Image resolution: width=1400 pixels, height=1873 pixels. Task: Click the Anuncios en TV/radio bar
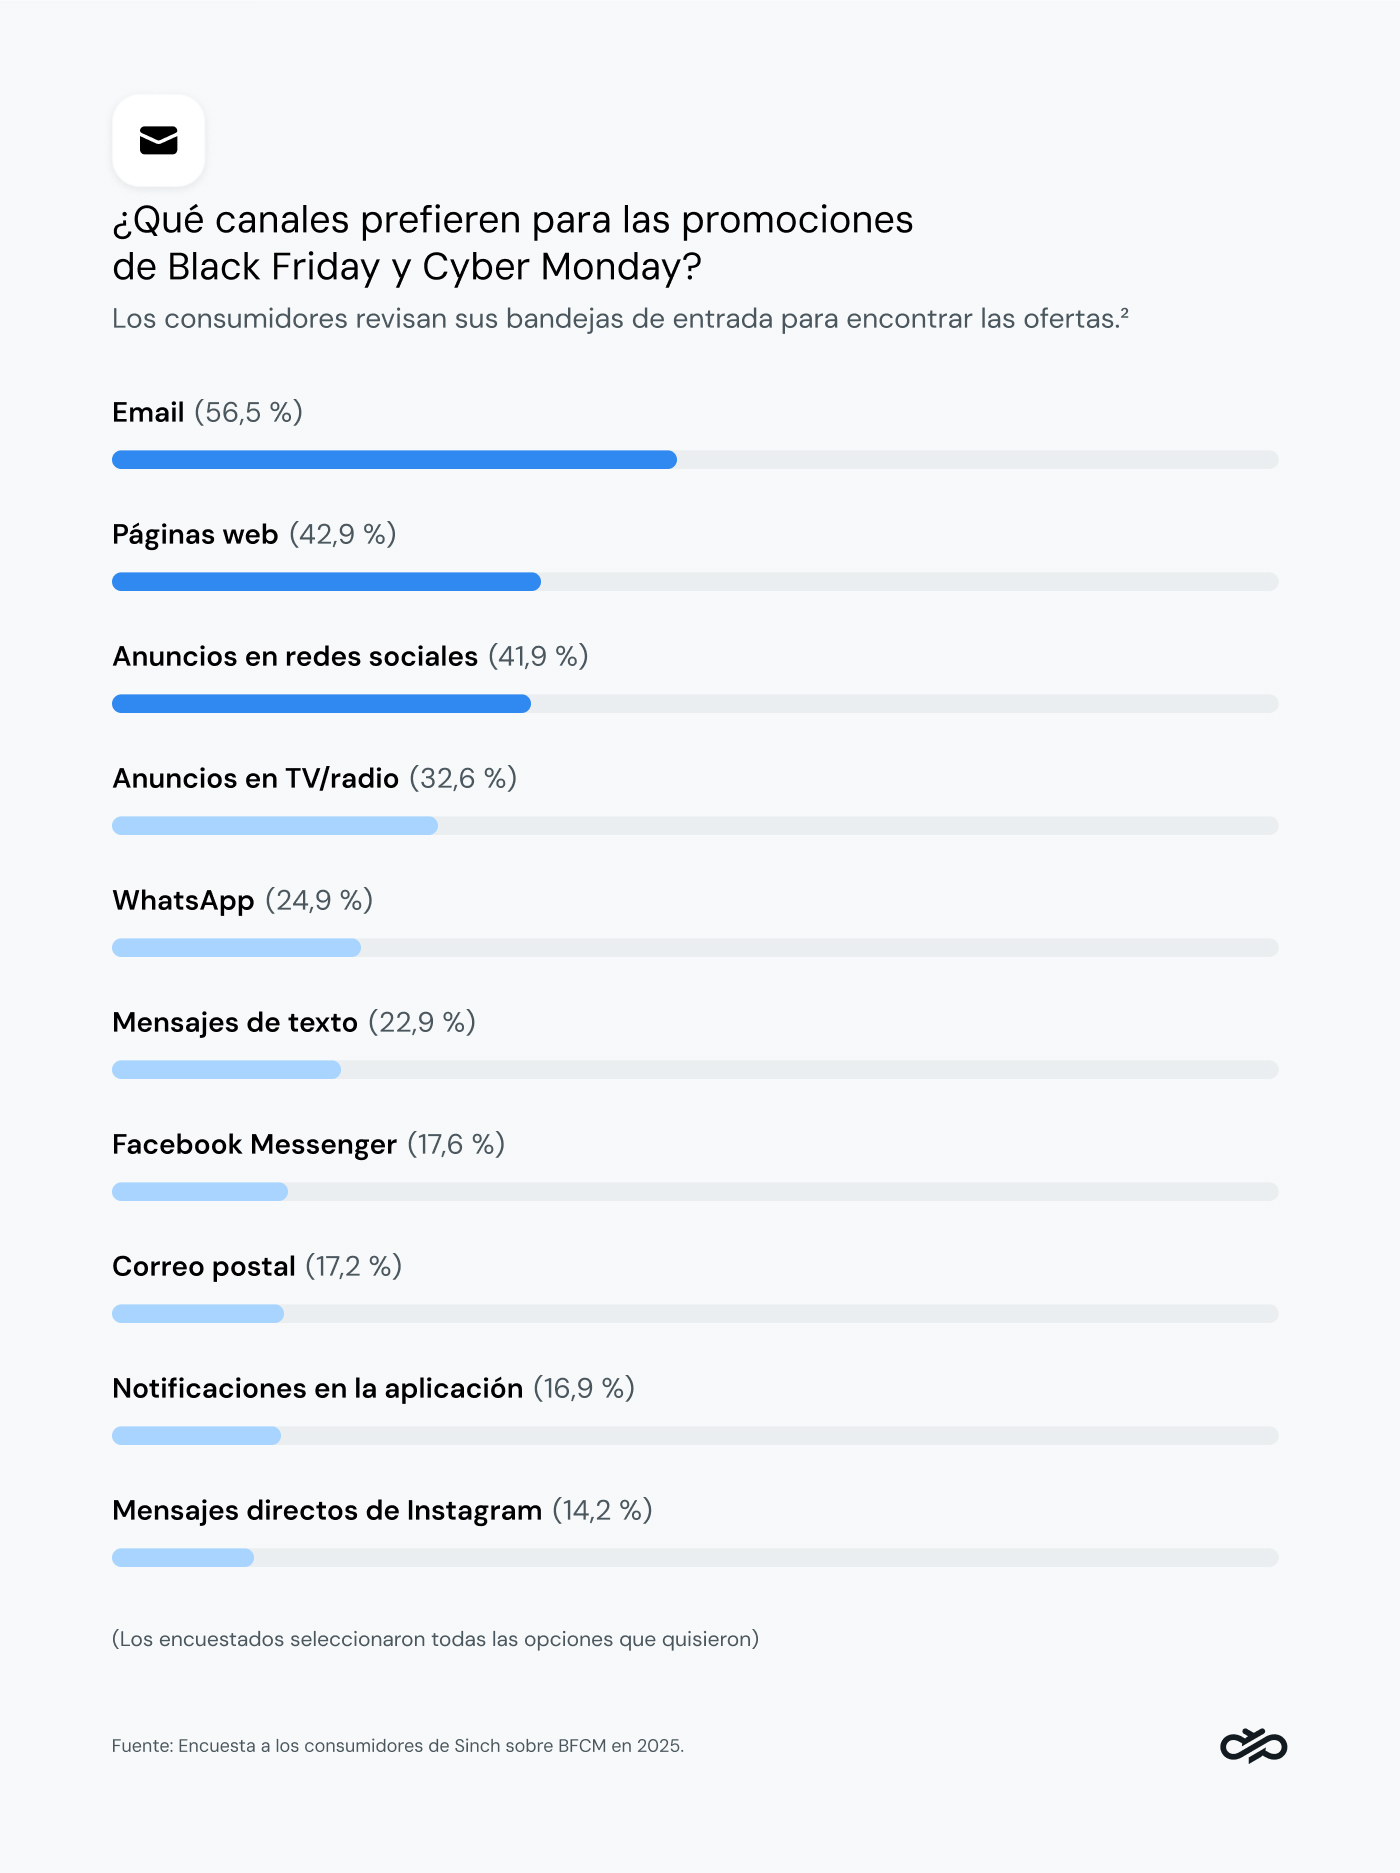tap(695, 826)
